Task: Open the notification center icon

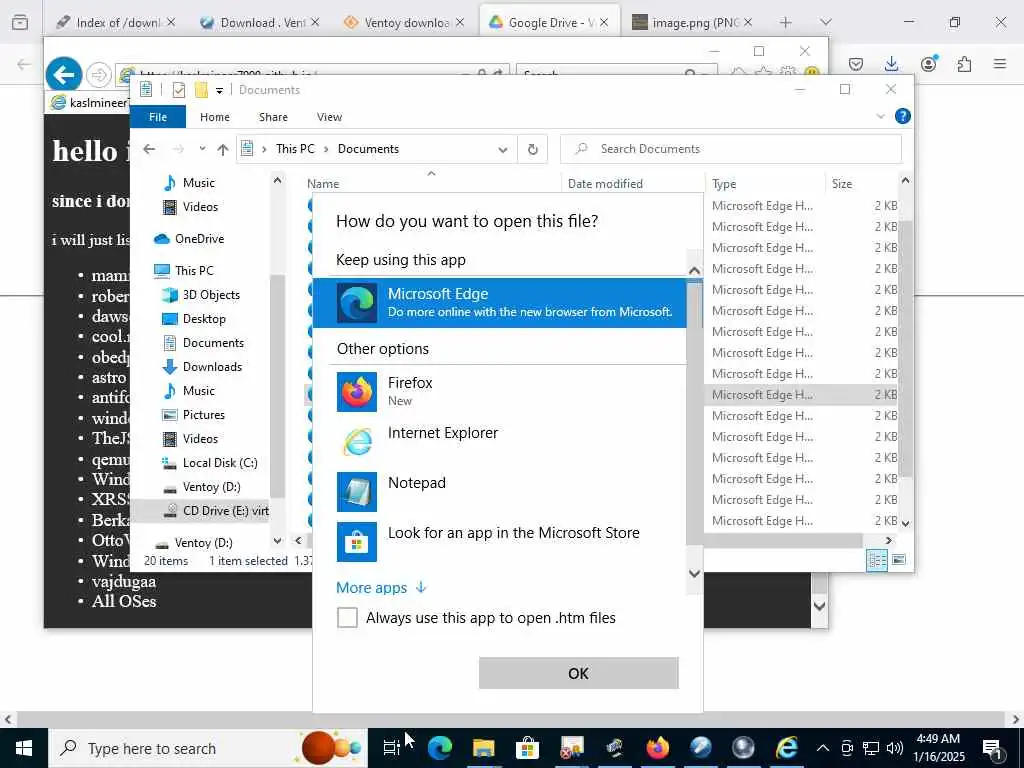Action: [991, 748]
